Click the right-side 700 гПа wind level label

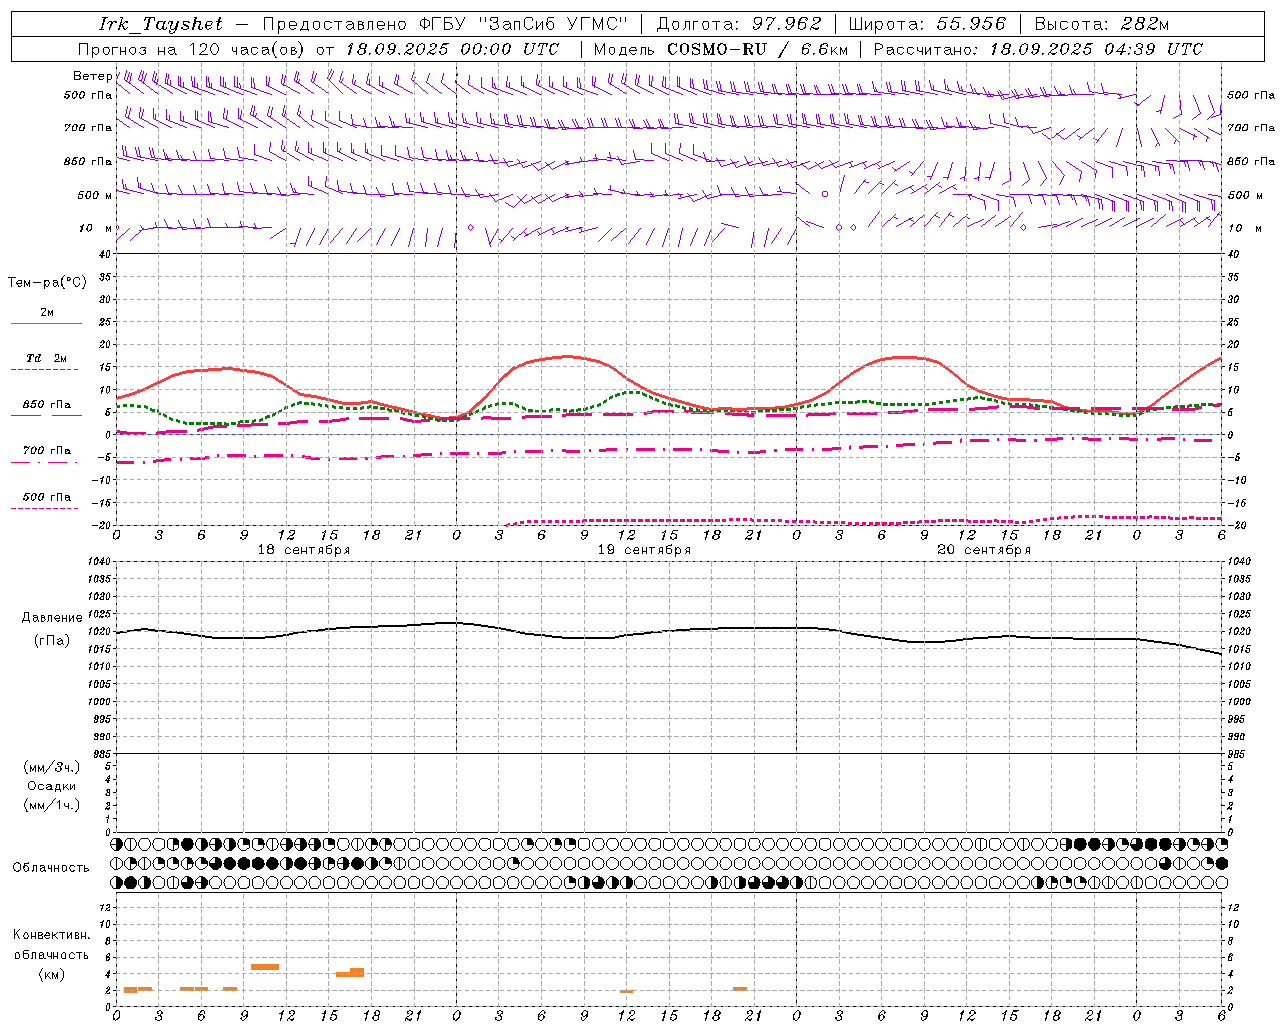click(1251, 128)
